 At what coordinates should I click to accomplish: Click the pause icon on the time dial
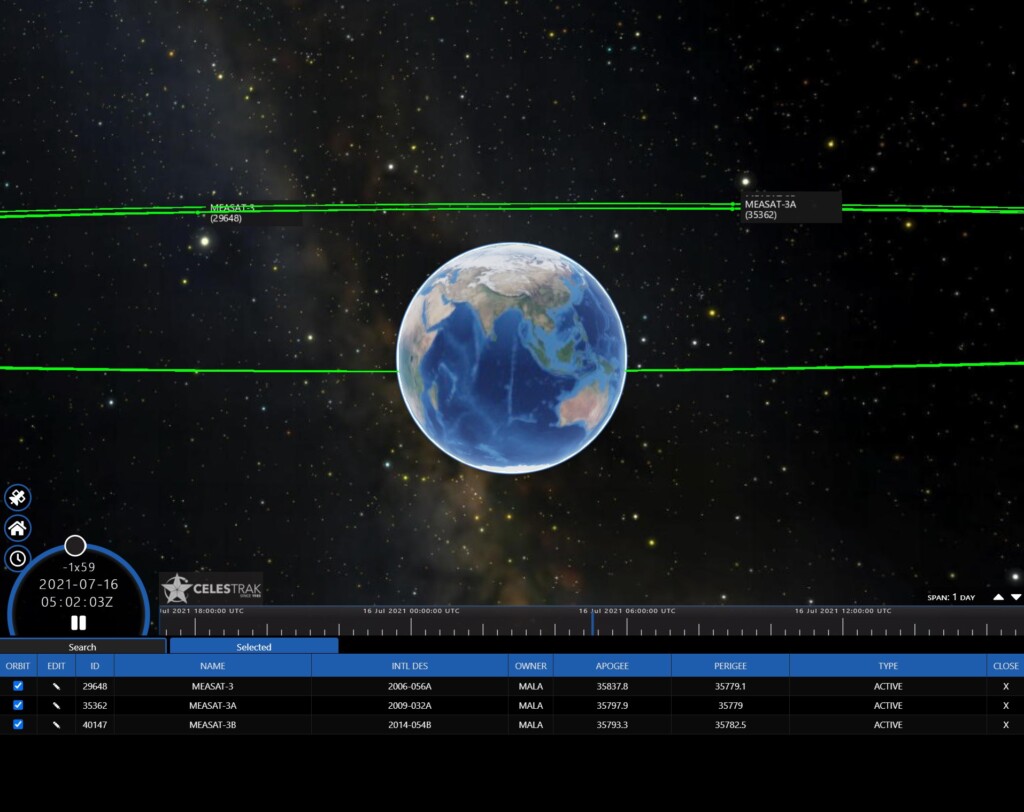point(78,623)
